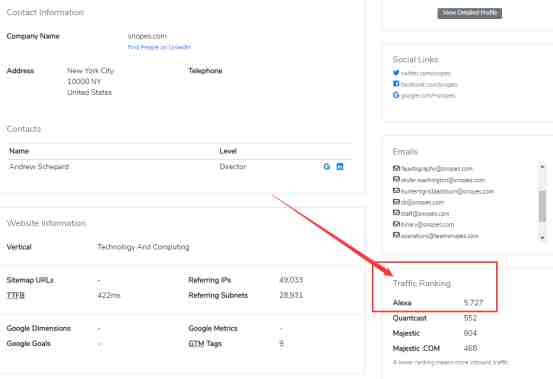Click the Technology And Computing vertical value

coord(143,247)
